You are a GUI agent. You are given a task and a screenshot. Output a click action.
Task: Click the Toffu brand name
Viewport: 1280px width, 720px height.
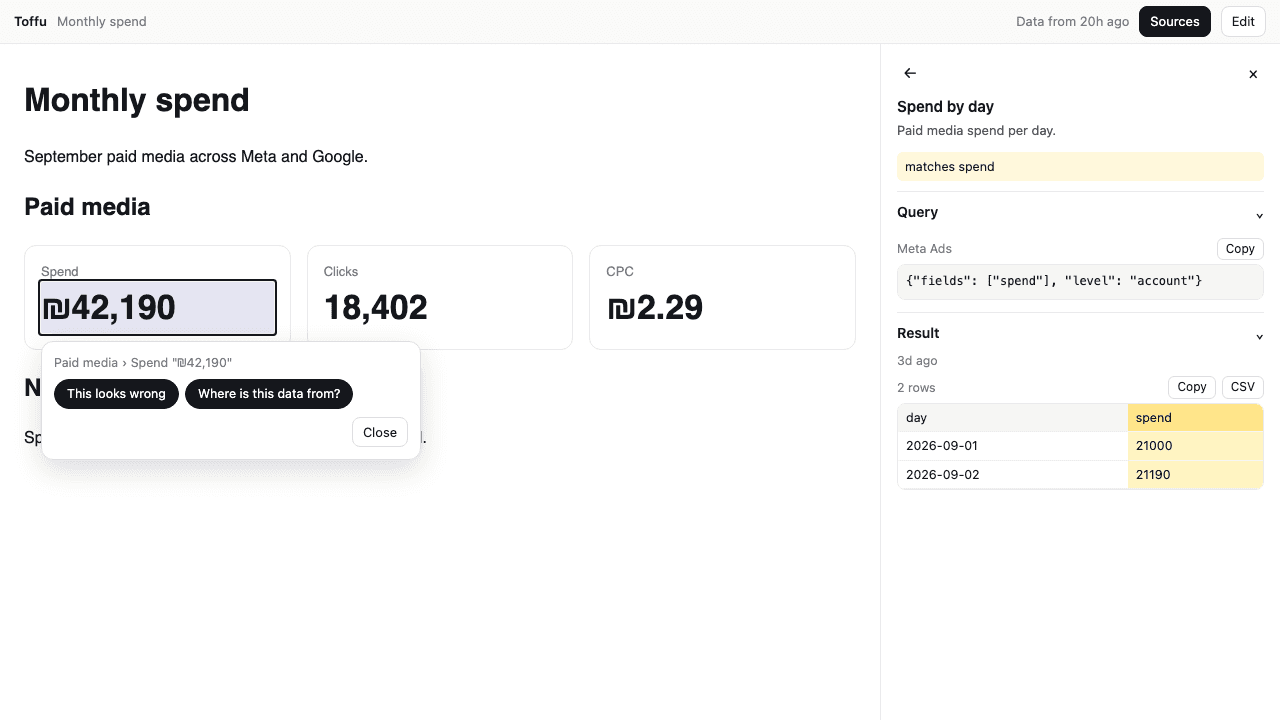[30, 22]
